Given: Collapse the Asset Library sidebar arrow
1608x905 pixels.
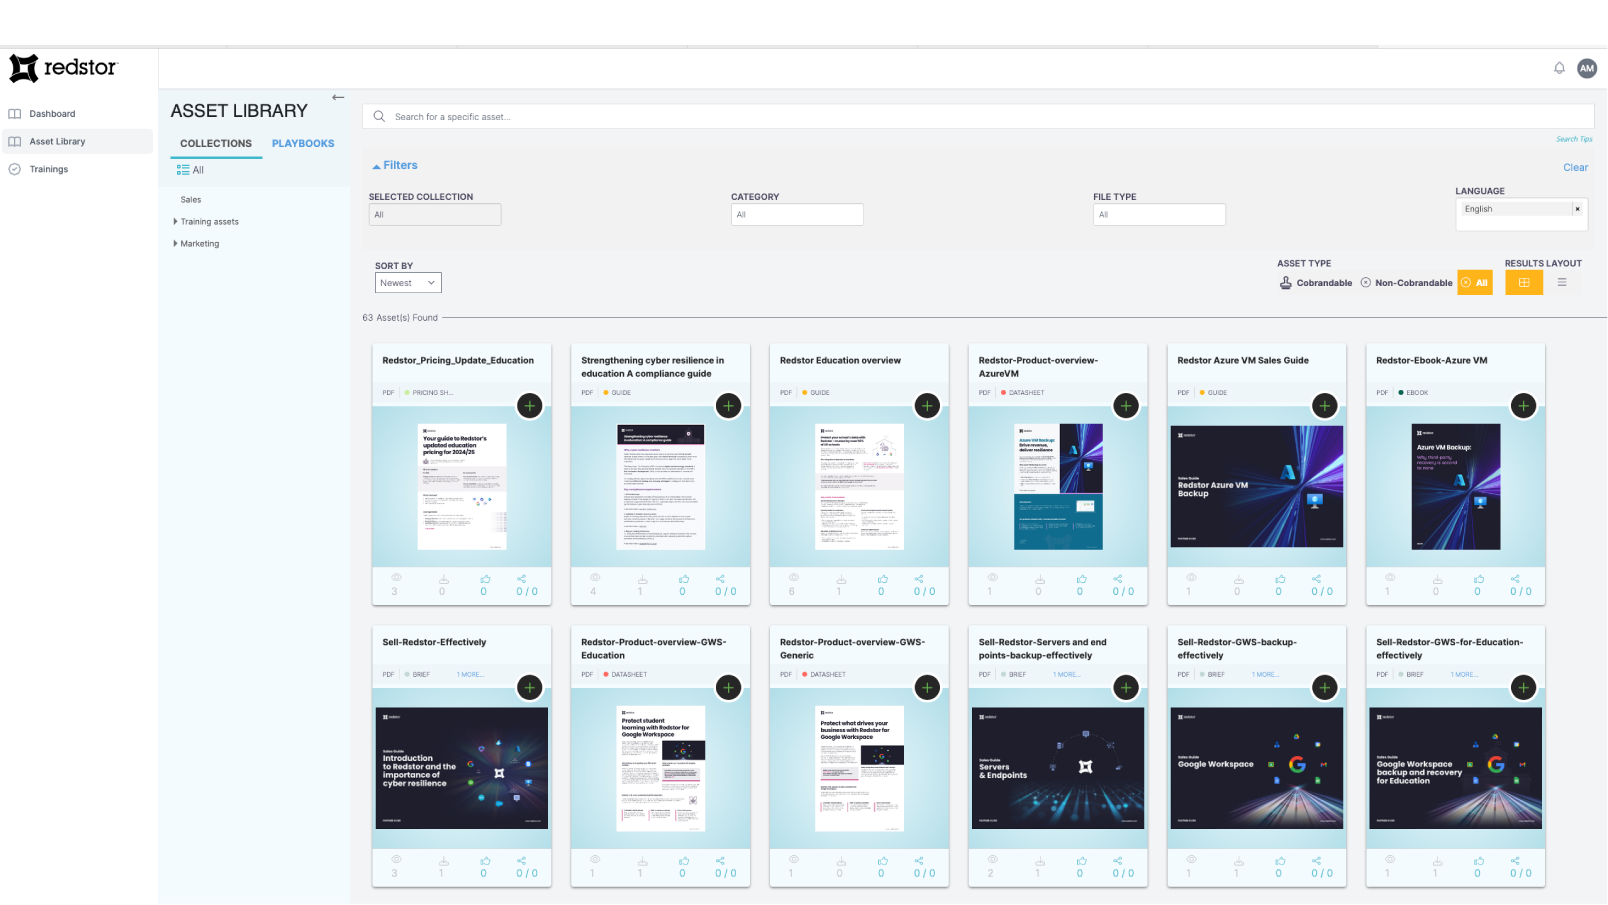Looking at the screenshot, I should [338, 97].
